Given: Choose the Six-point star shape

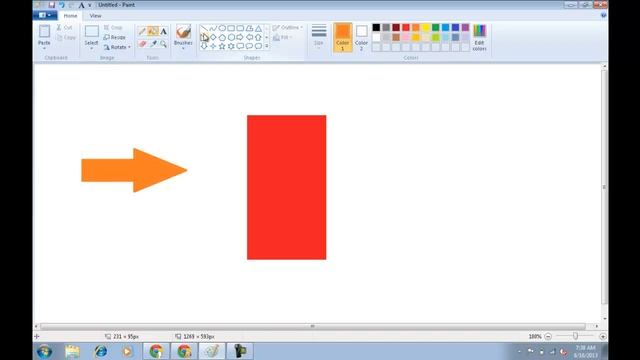Looking at the screenshot, I should pos(231,46).
